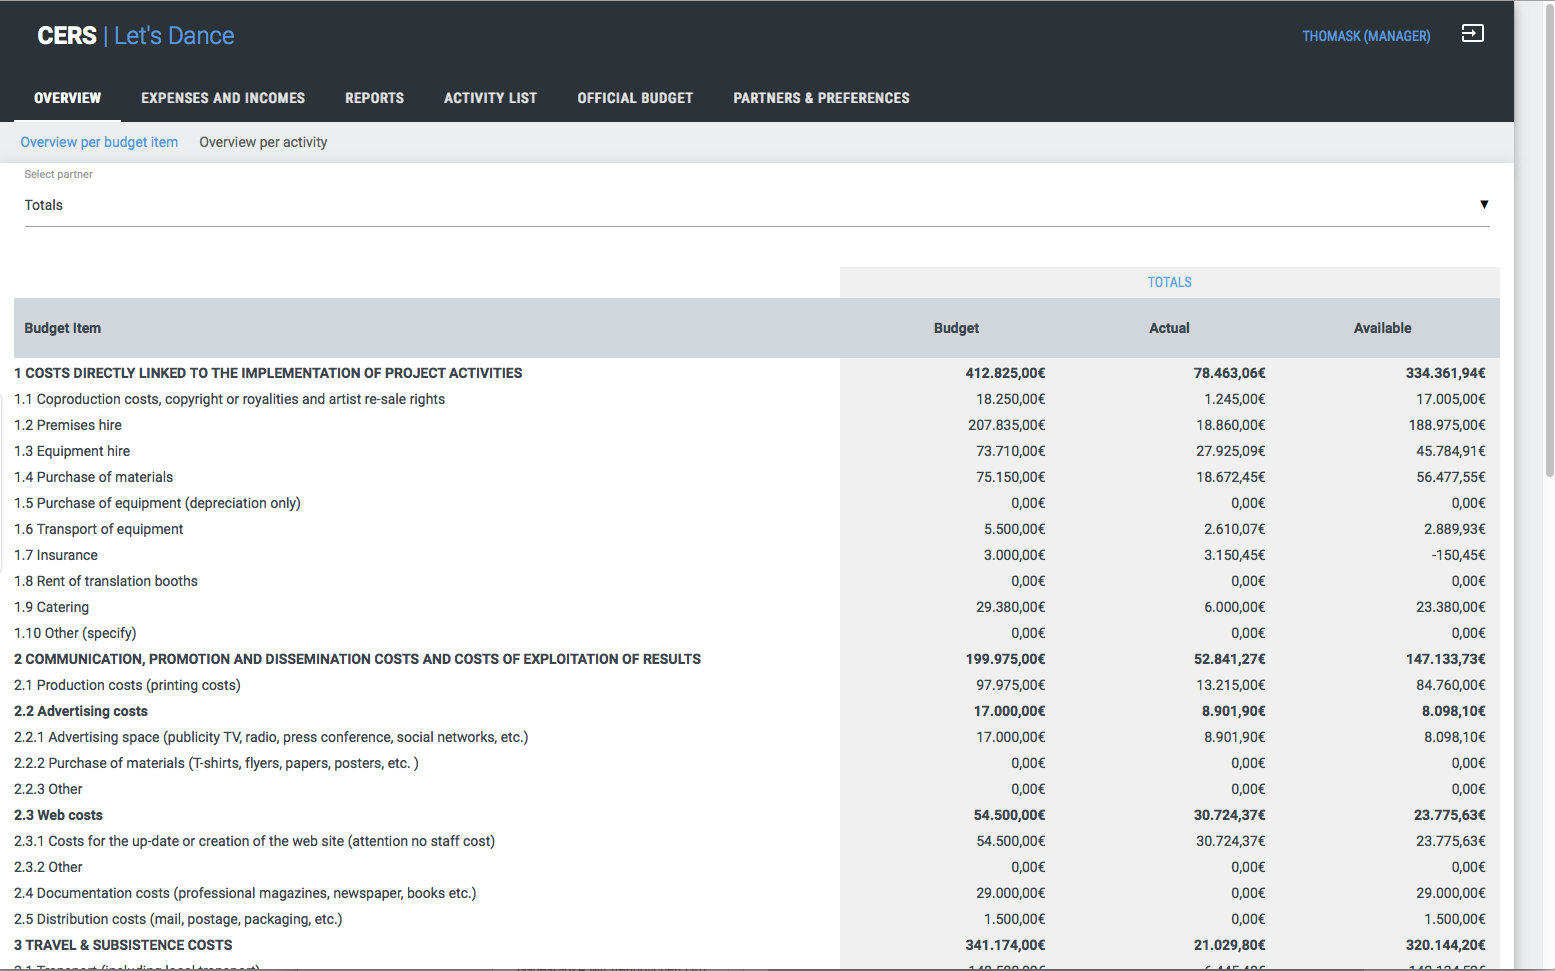The width and height of the screenshot is (1555, 971).
Task: Select row 1.9 Catering
Action: [757, 607]
